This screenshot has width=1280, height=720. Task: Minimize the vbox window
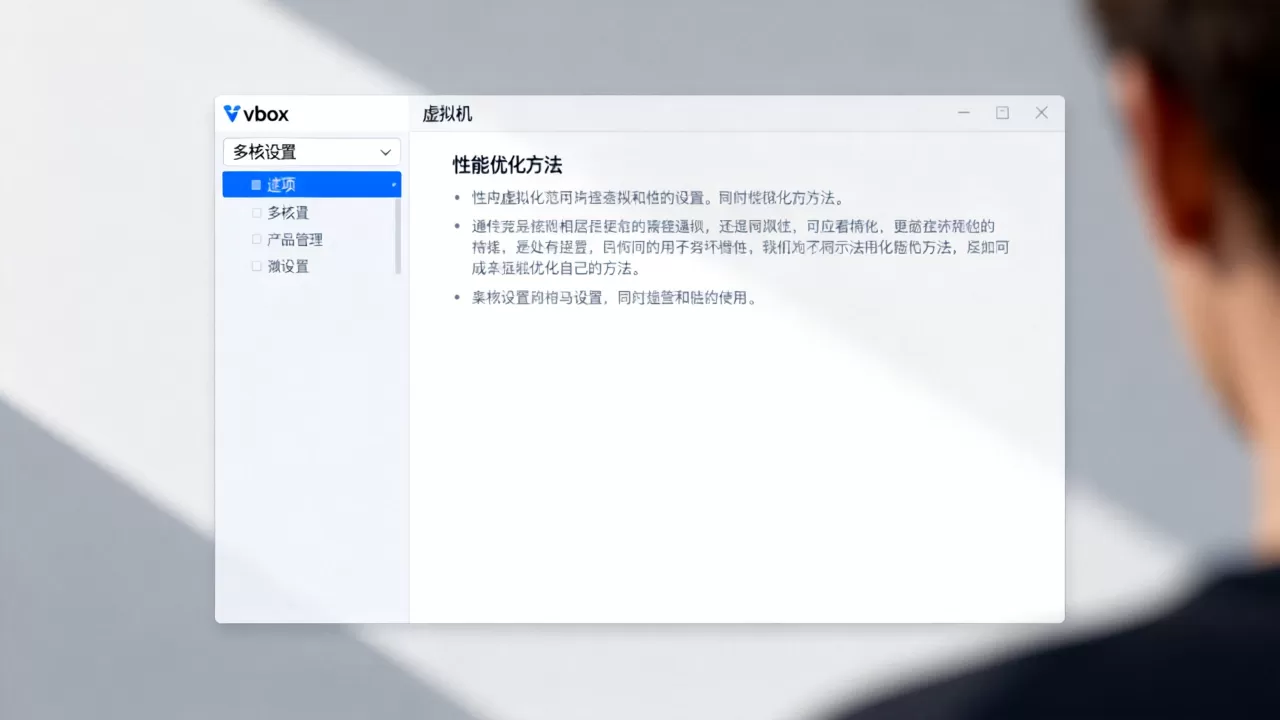964,113
